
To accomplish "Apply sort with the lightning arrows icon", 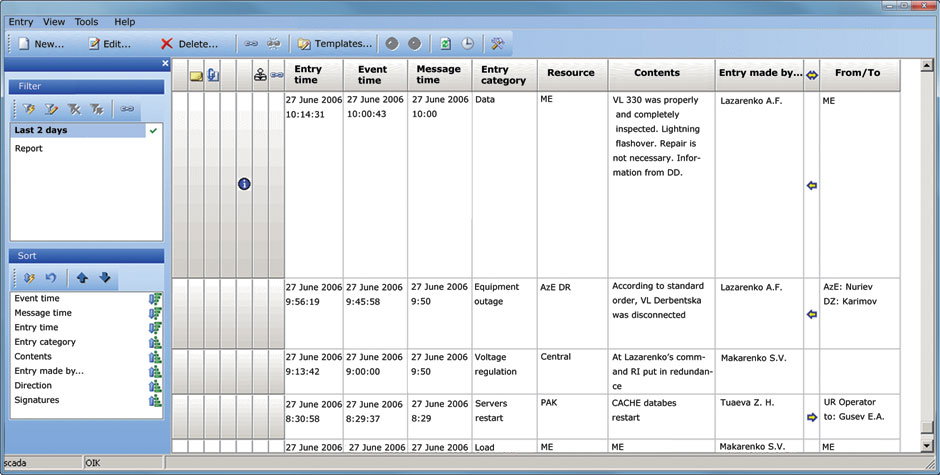I will [x=29, y=278].
